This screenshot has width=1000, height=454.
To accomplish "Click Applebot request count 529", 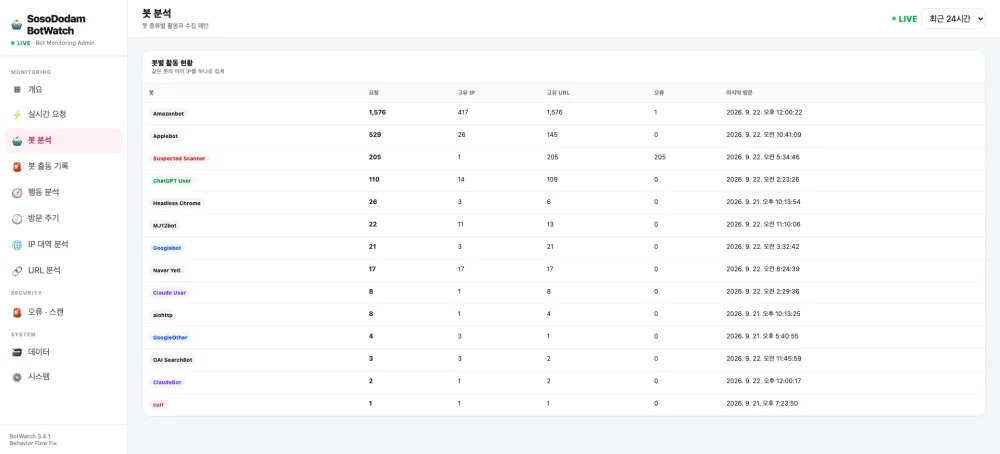I will click(x=374, y=135).
